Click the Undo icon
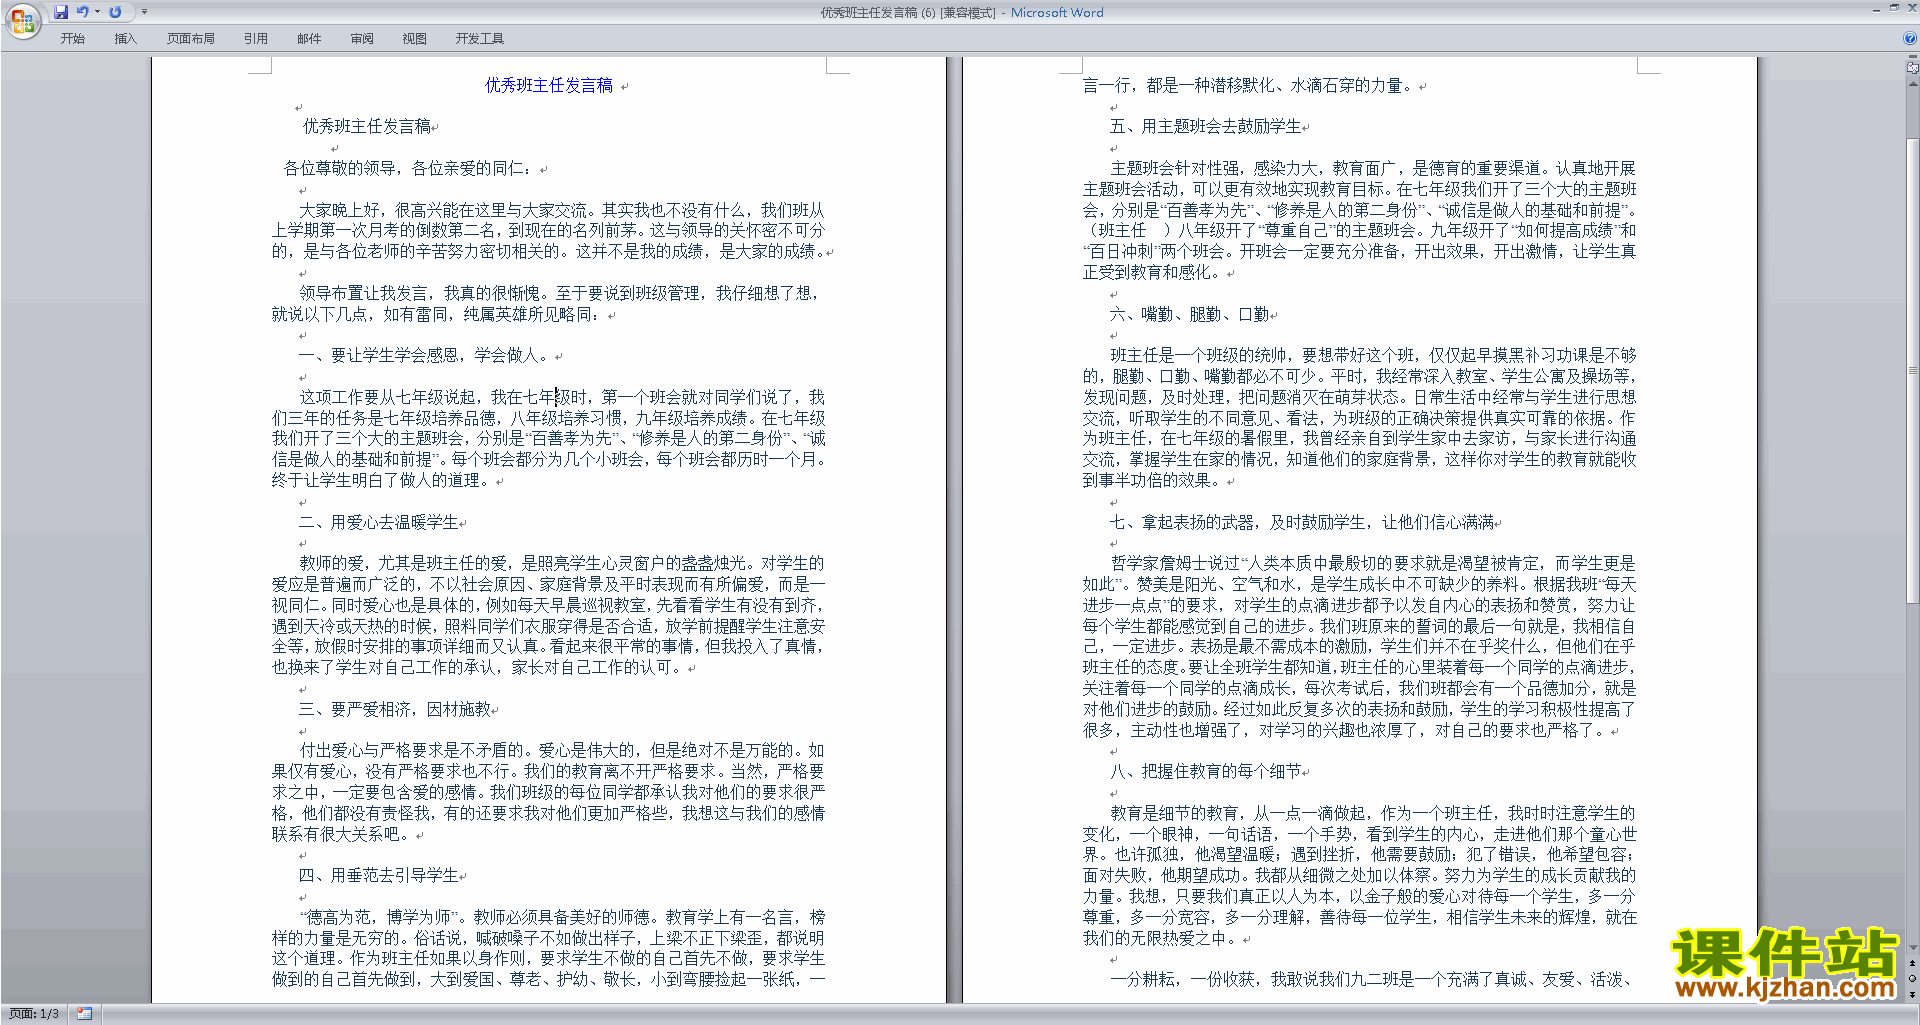 [82, 12]
